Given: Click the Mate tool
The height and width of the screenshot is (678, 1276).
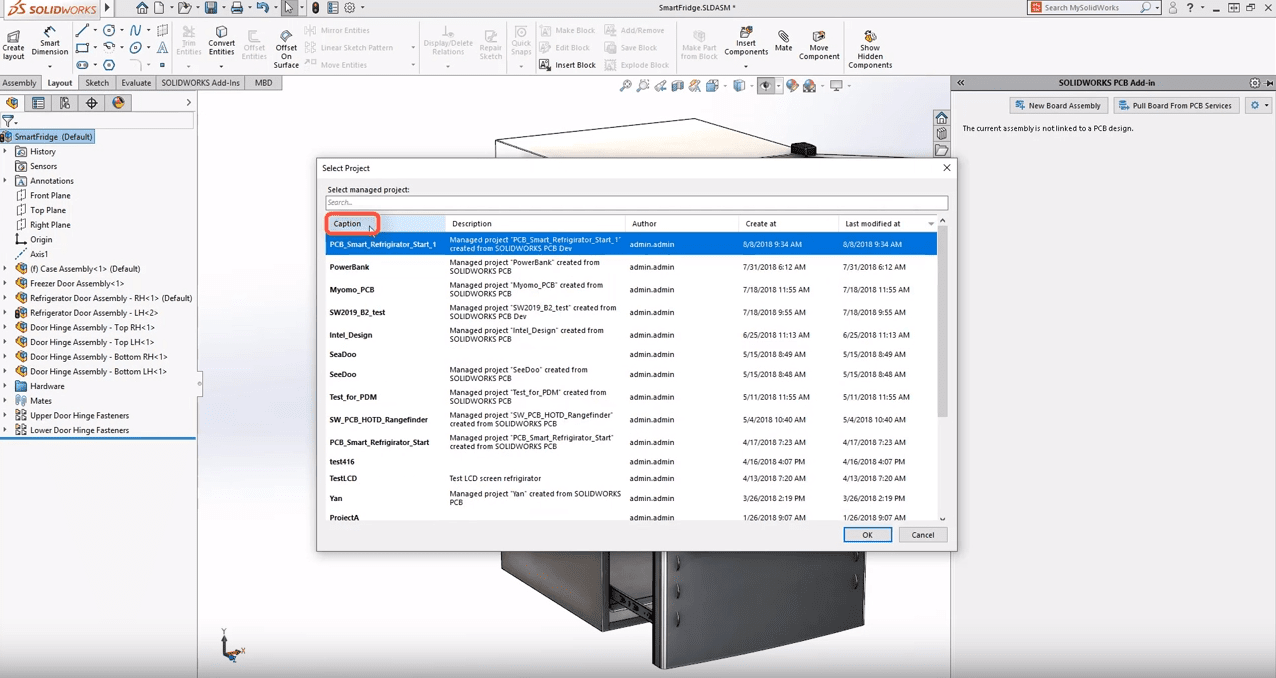Looking at the screenshot, I should click(x=783, y=42).
